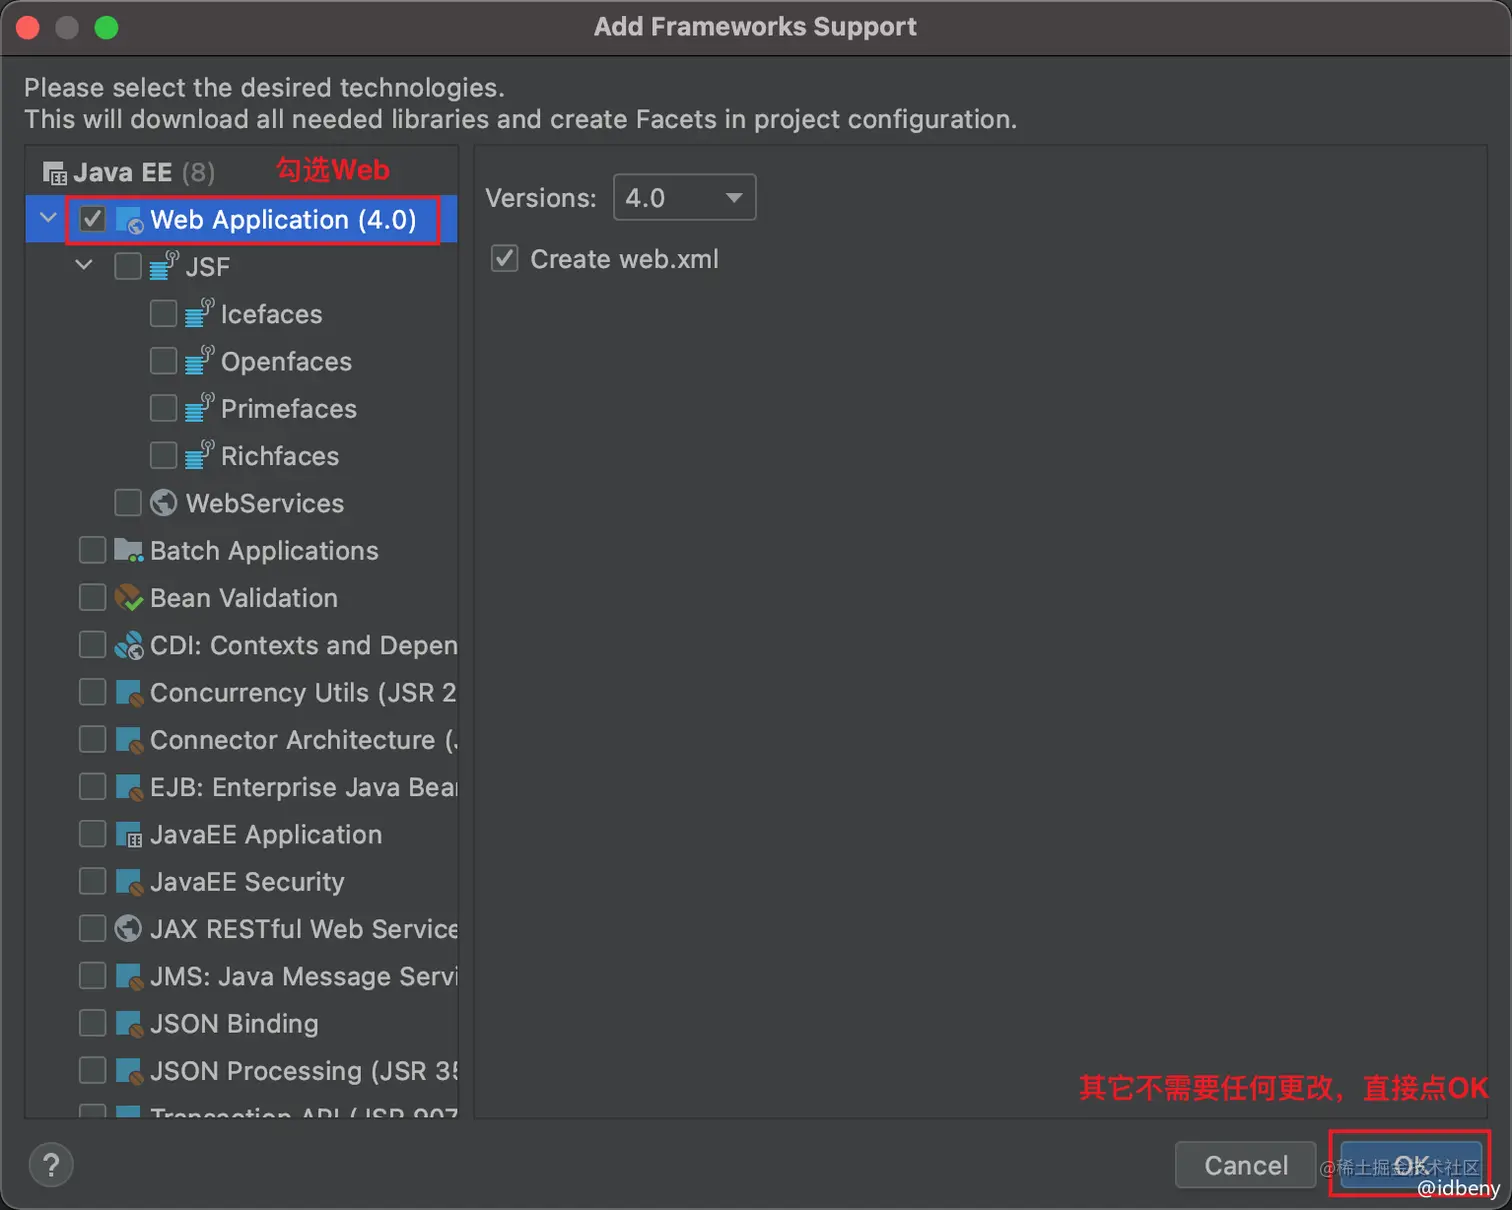Viewport: 1512px width, 1210px height.
Task: Check the Icefaces checkbox
Action: (163, 313)
